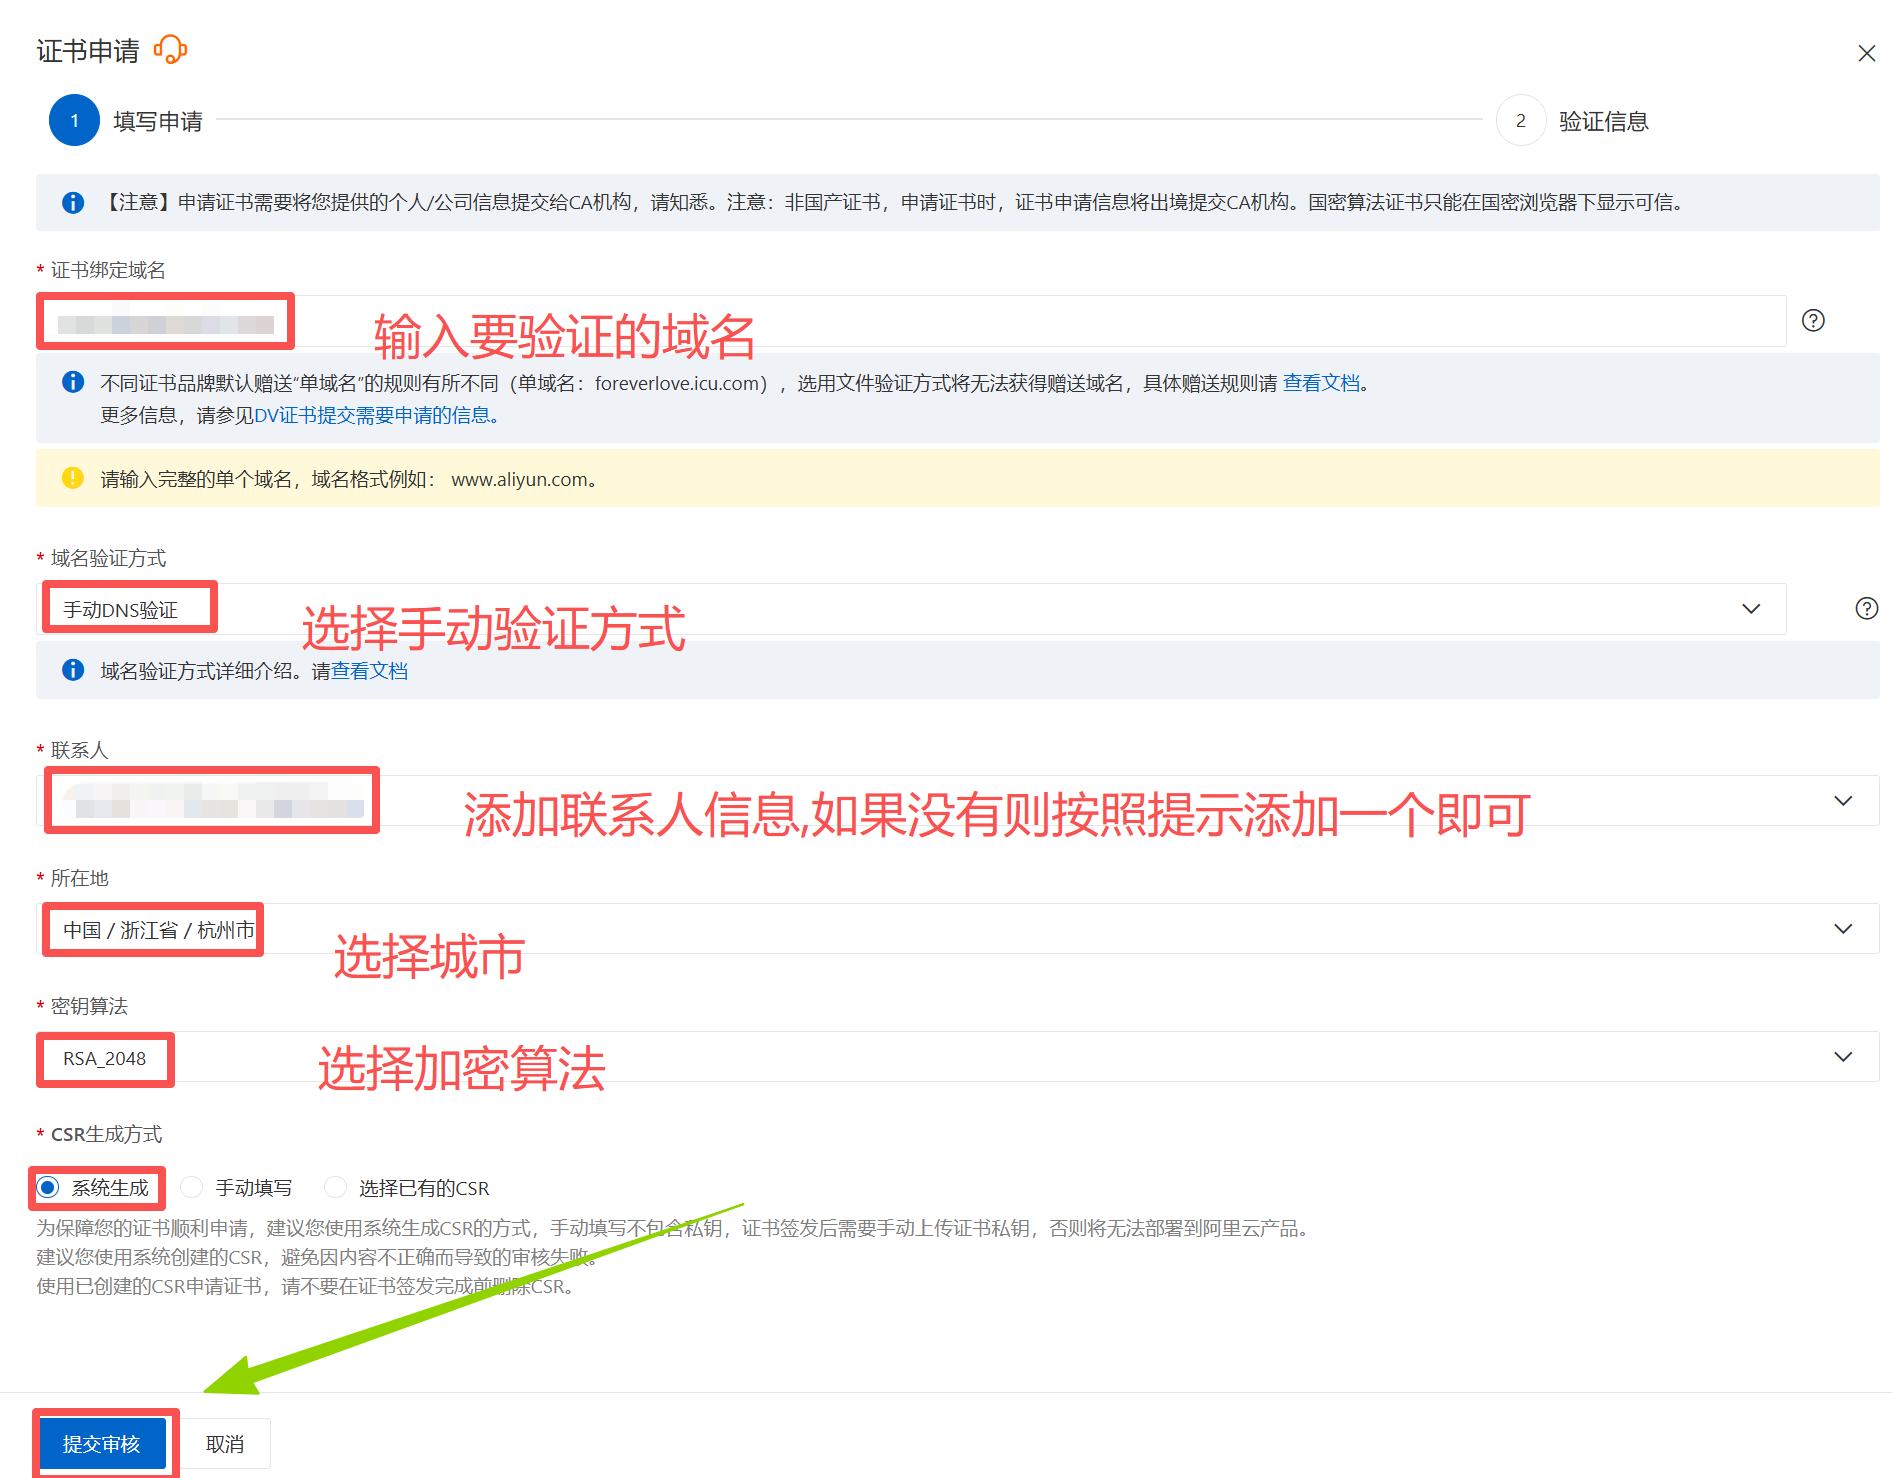Click the 中国 / 浙江省 / 杭州市 location value
Viewport: 1892px width, 1478px height.
pyautogui.click(x=159, y=930)
